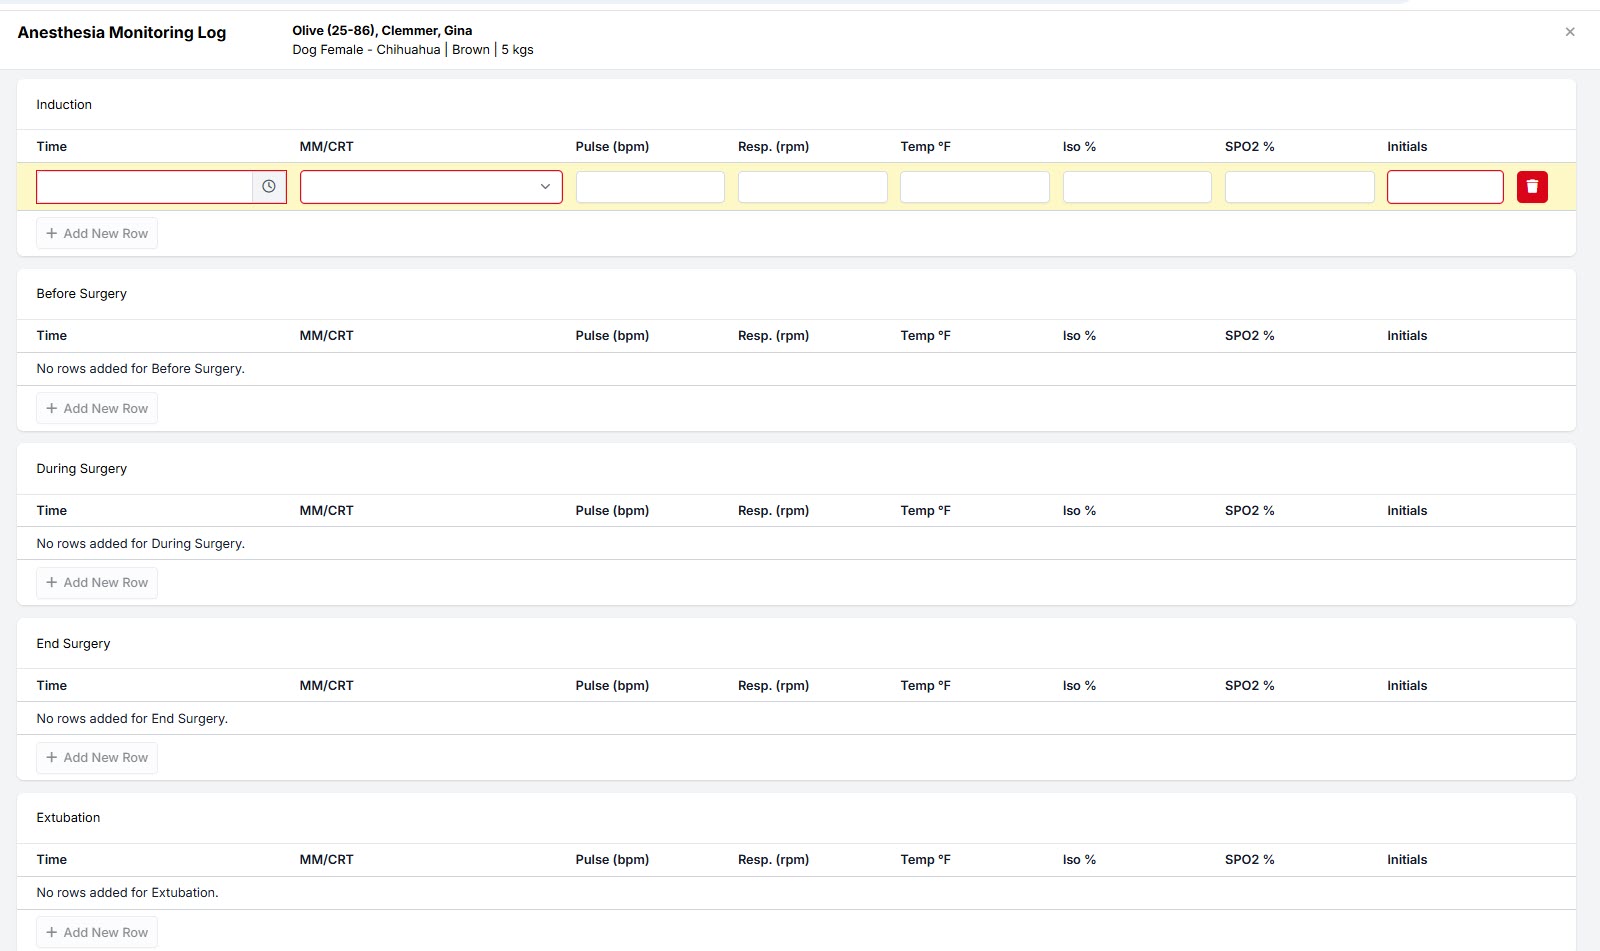Click the Induction Time input field
Viewport: 1600px width, 951px height.
(145, 187)
